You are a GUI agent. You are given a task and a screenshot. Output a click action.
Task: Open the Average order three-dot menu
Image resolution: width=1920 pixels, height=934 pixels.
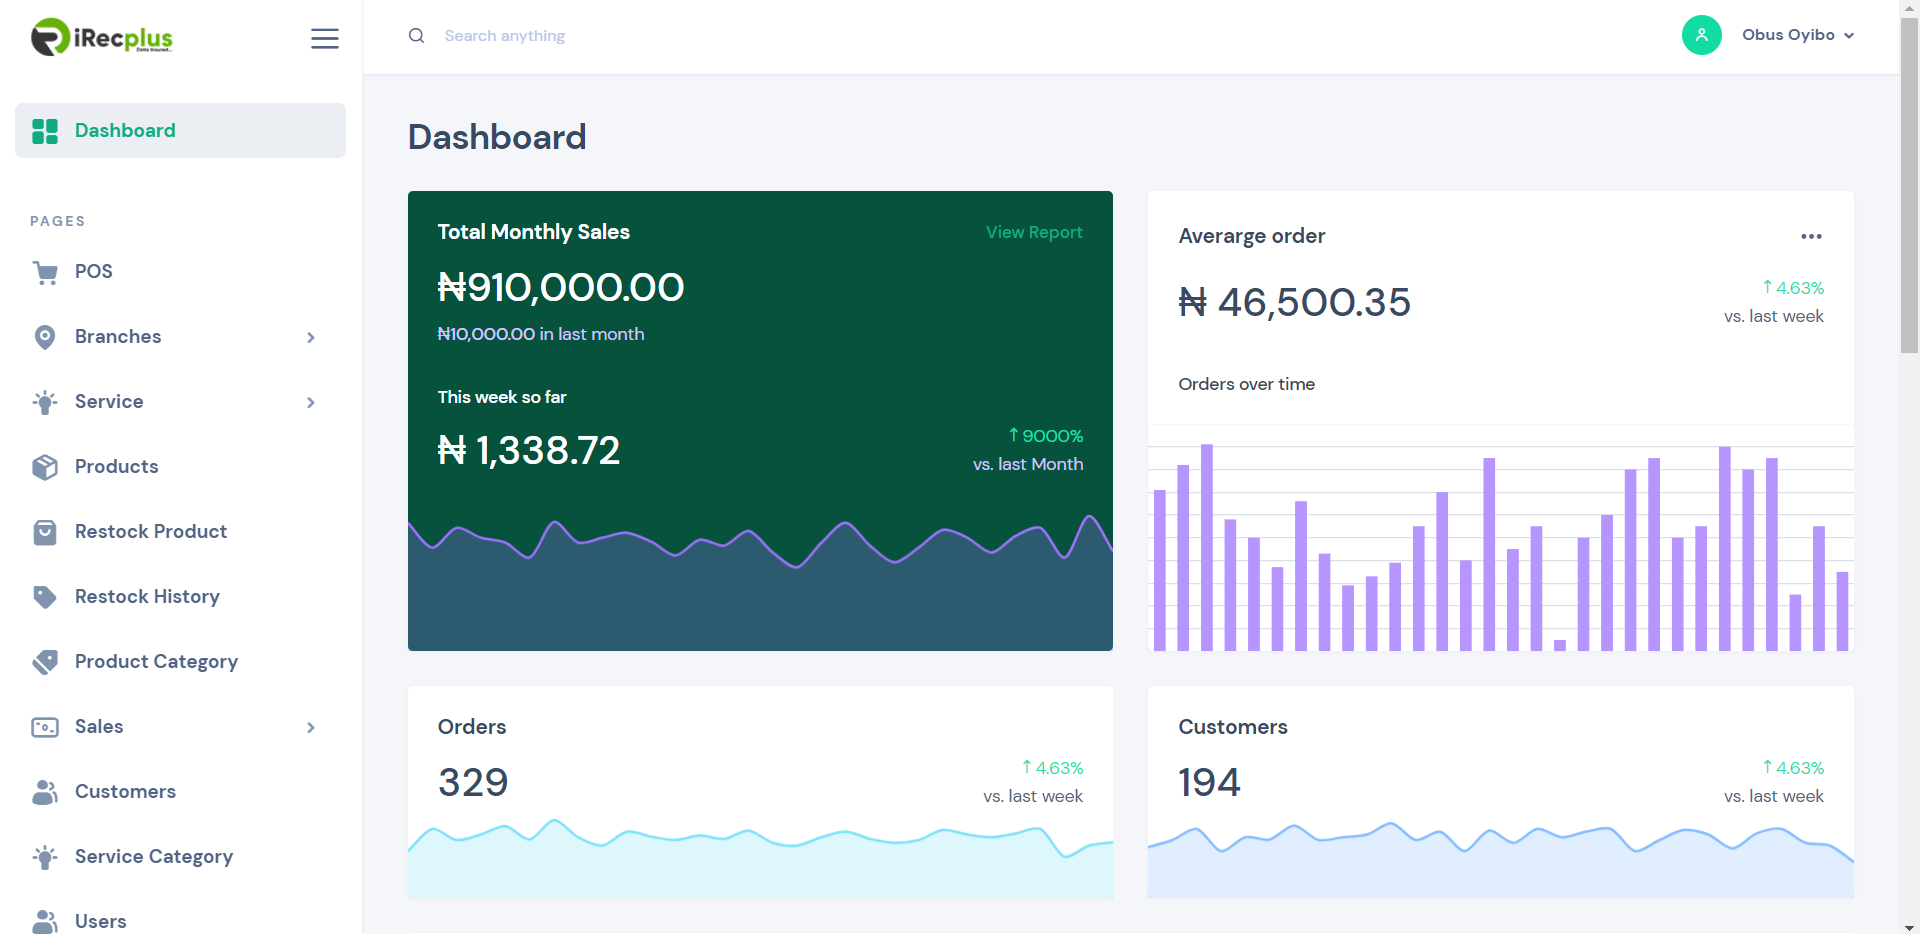tap(1811, 237)
